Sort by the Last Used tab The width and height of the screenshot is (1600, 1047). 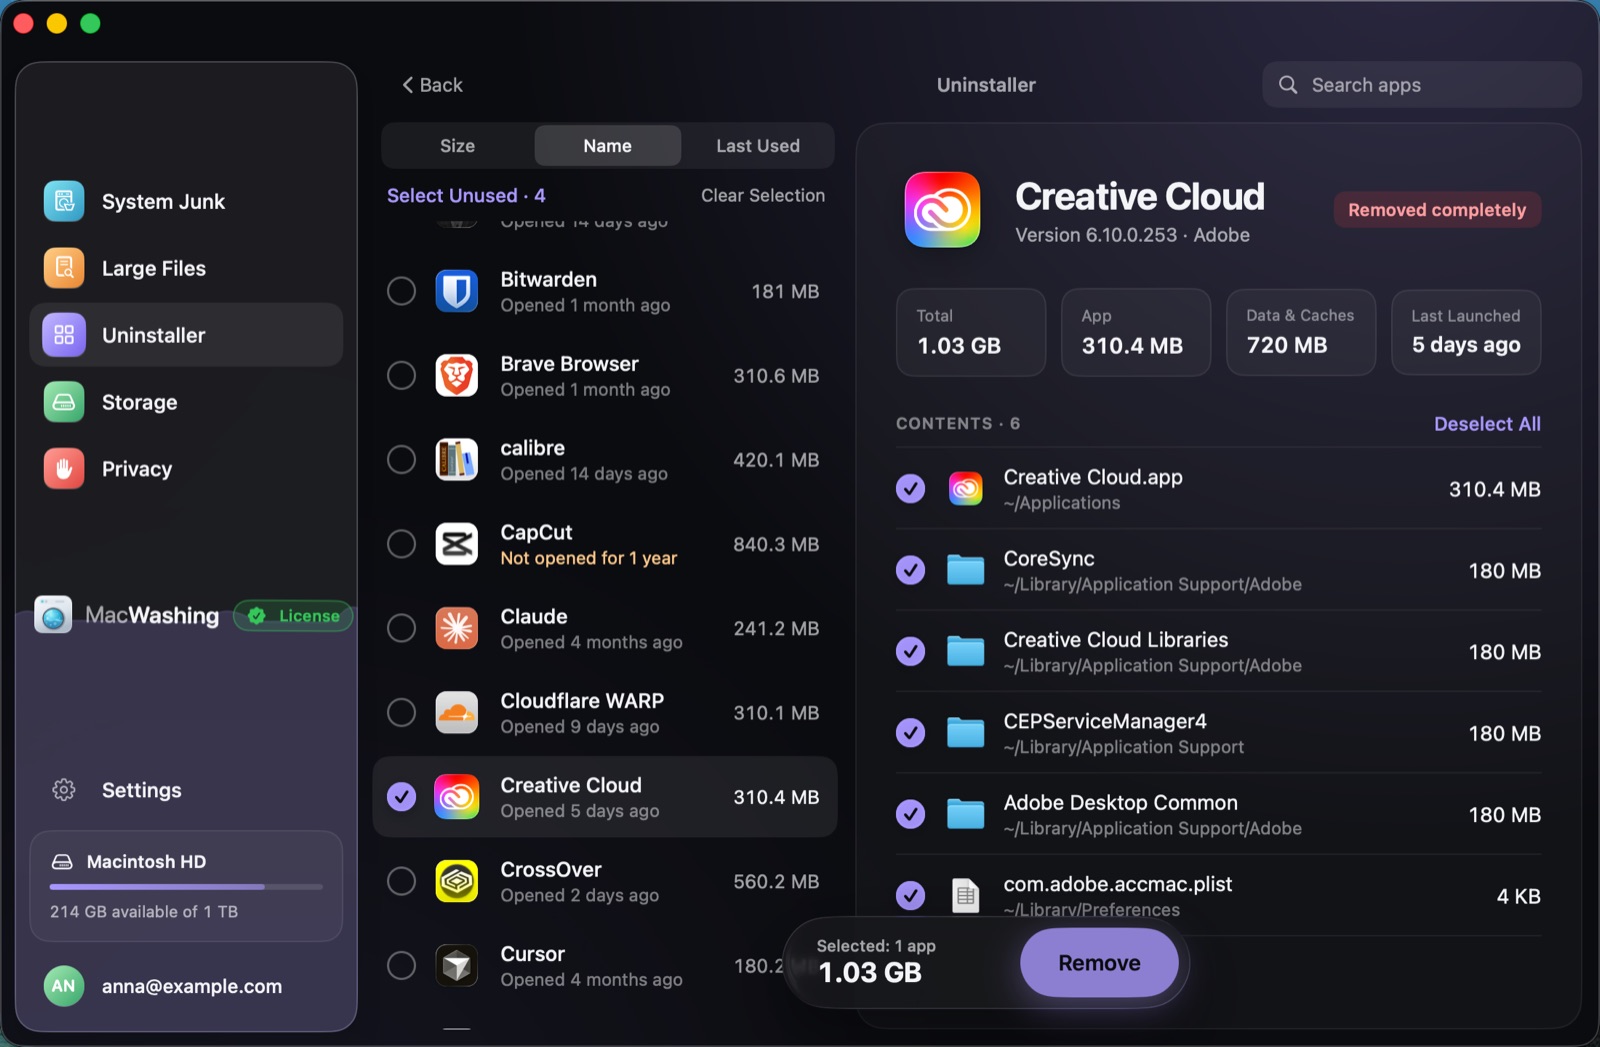pos(757,146)
